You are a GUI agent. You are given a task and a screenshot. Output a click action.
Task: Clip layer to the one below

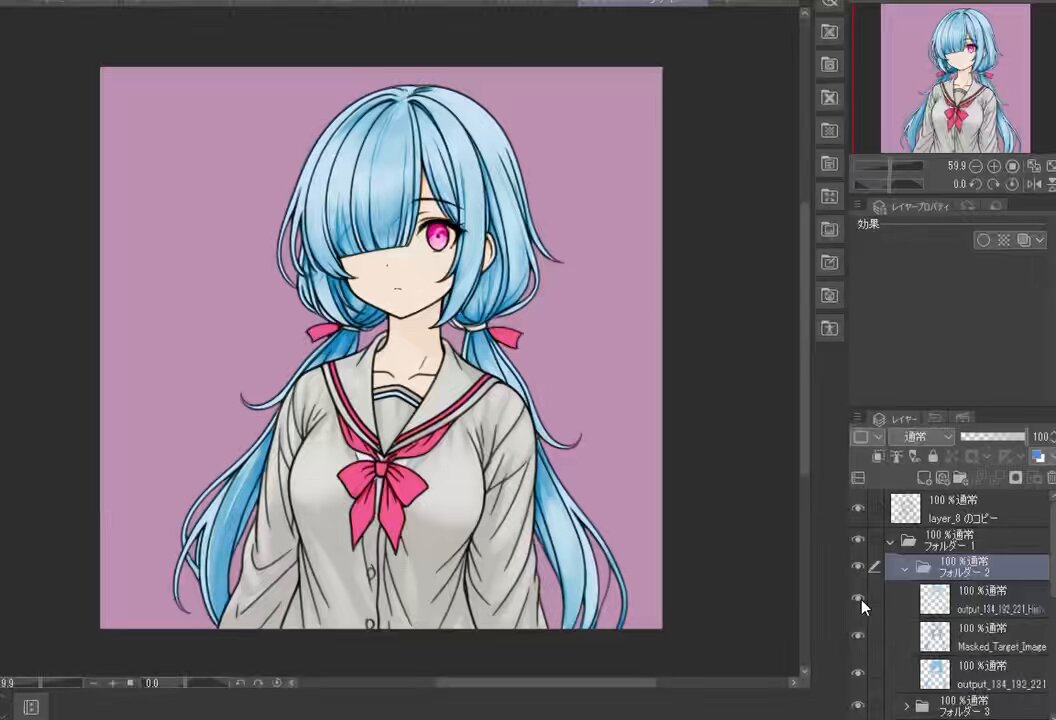pyautogui.click(x=878, y=457)
